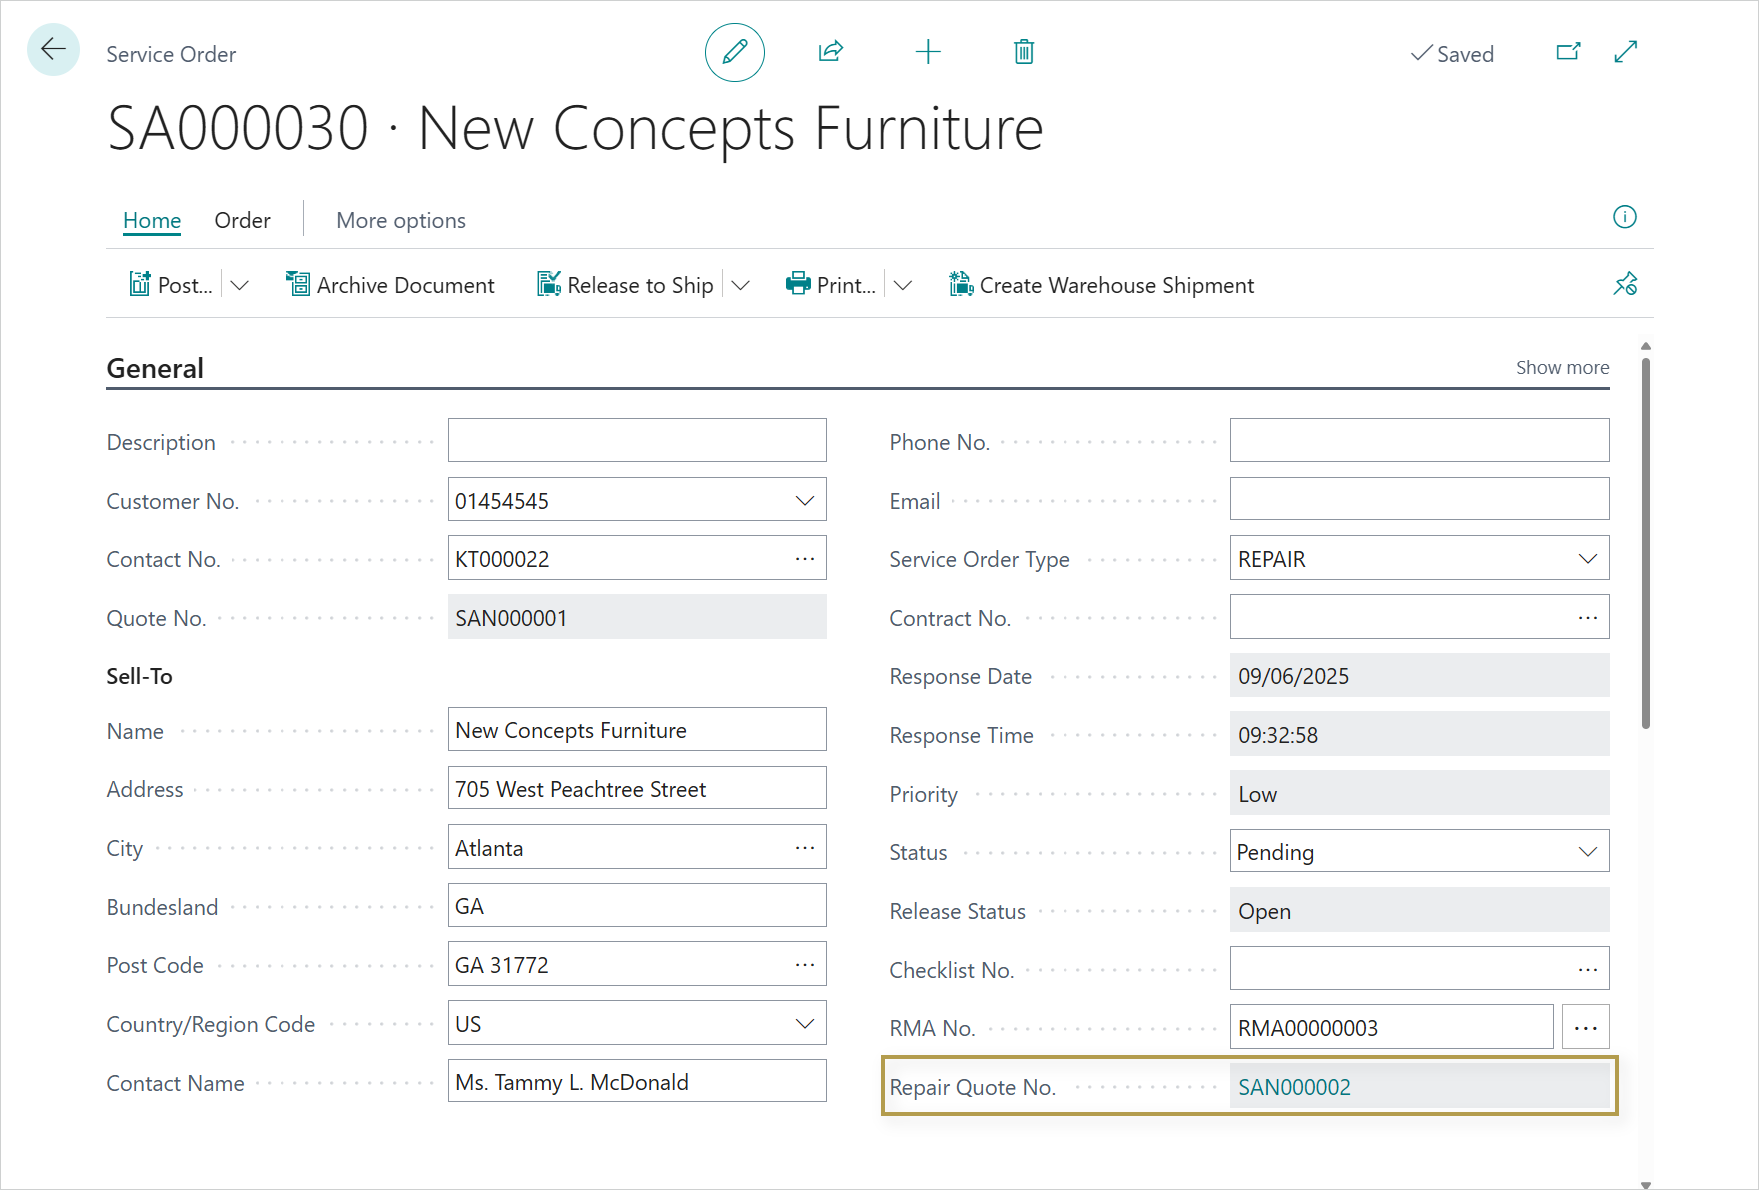Click the plus icon to create new
Viewport: 1759px width, 1190px height.
click(927, 52)
